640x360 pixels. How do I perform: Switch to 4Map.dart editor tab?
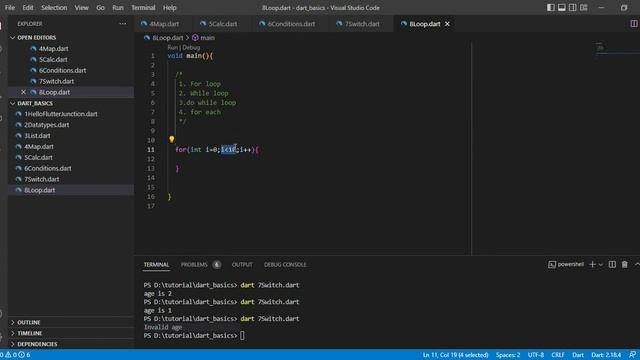point(164,24)
